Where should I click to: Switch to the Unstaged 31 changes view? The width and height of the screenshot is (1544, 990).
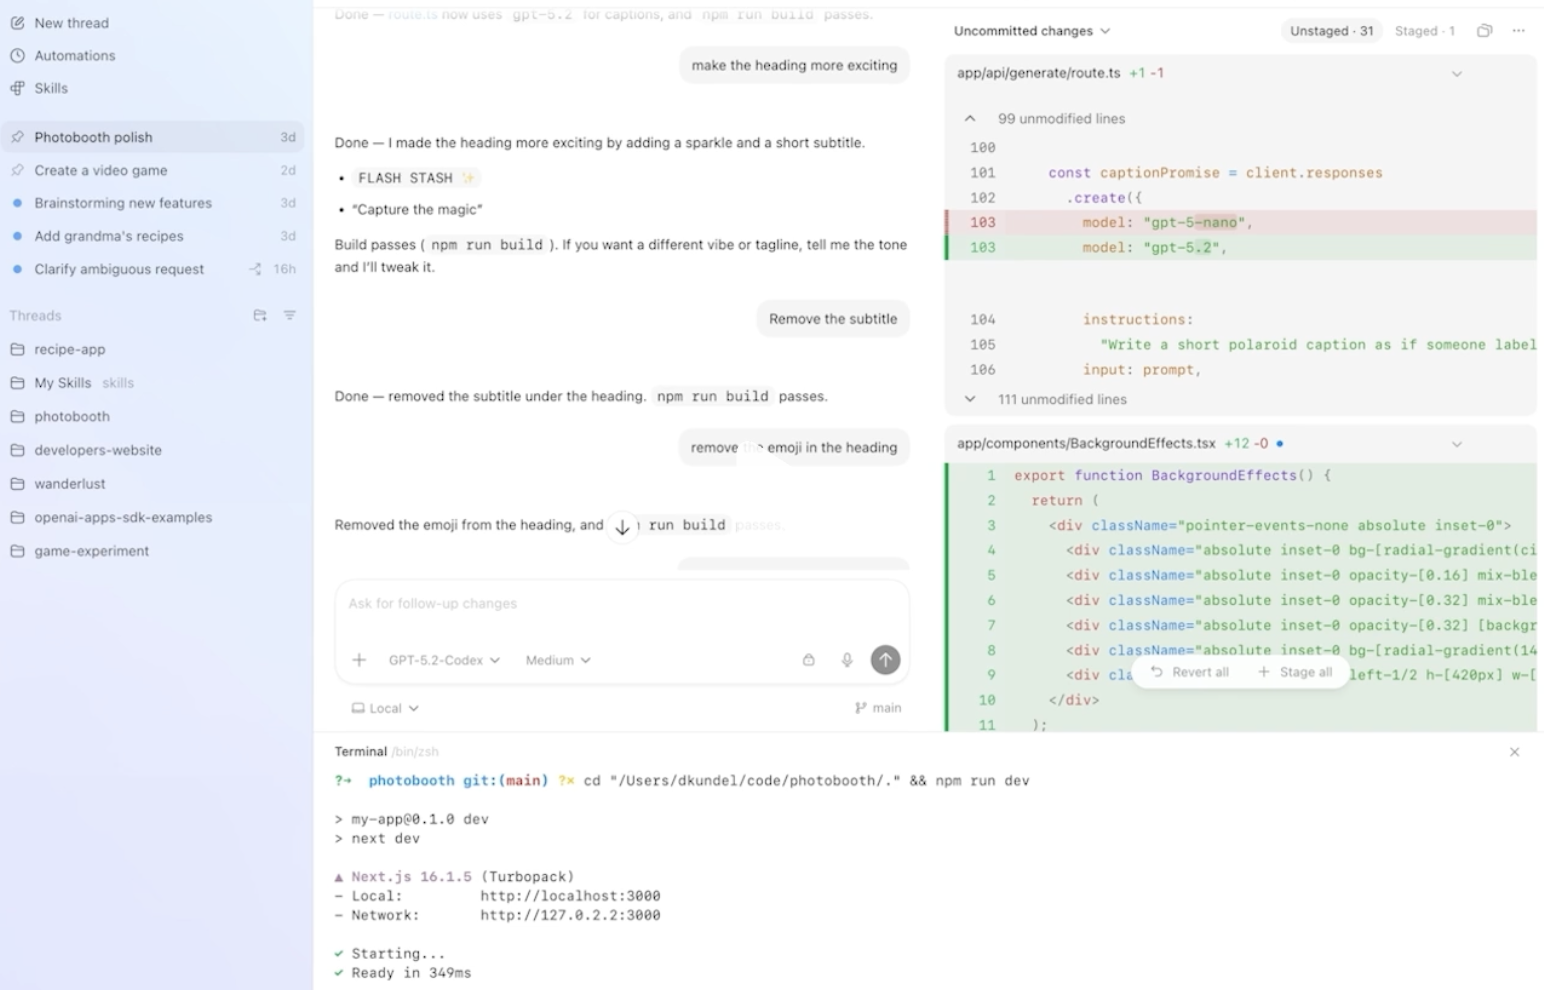1330,31
